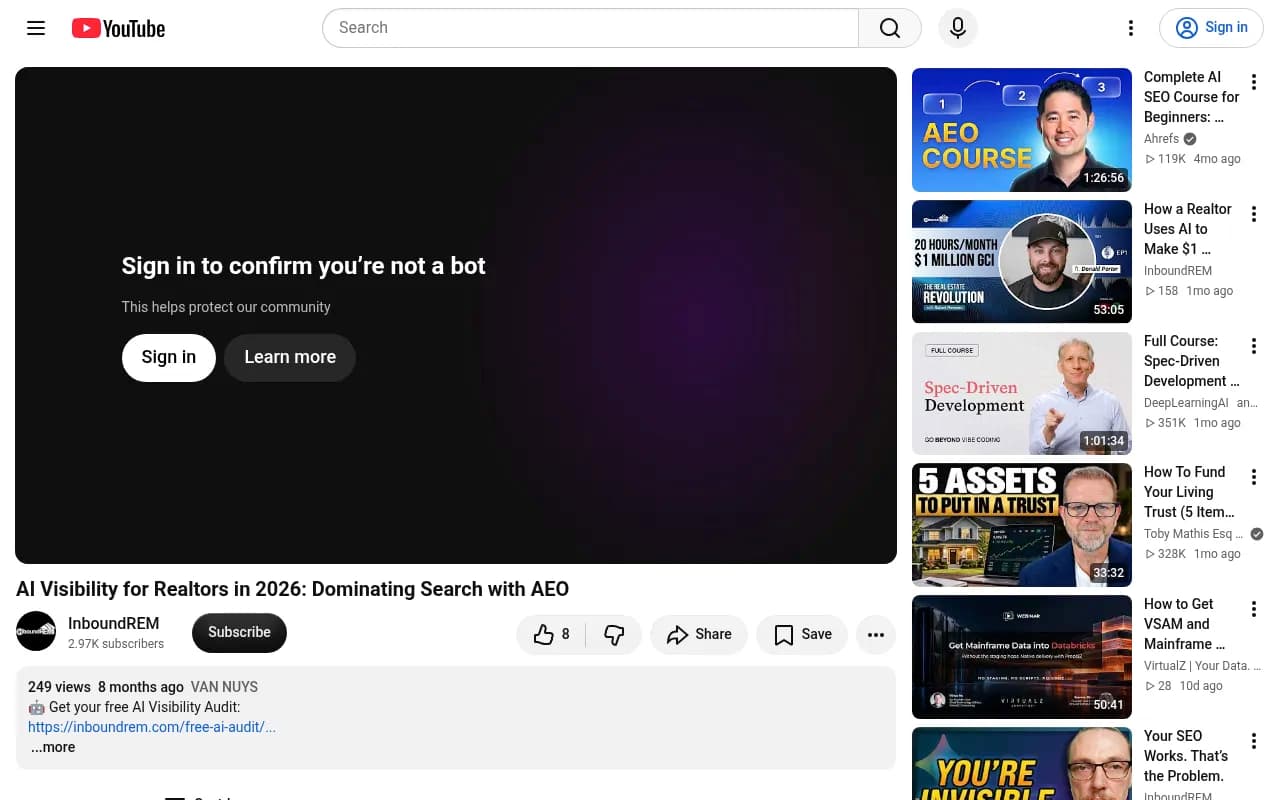Click the Toby Mathis Esq channel name
1280x800 pixels.
[x=1193, y=534]
